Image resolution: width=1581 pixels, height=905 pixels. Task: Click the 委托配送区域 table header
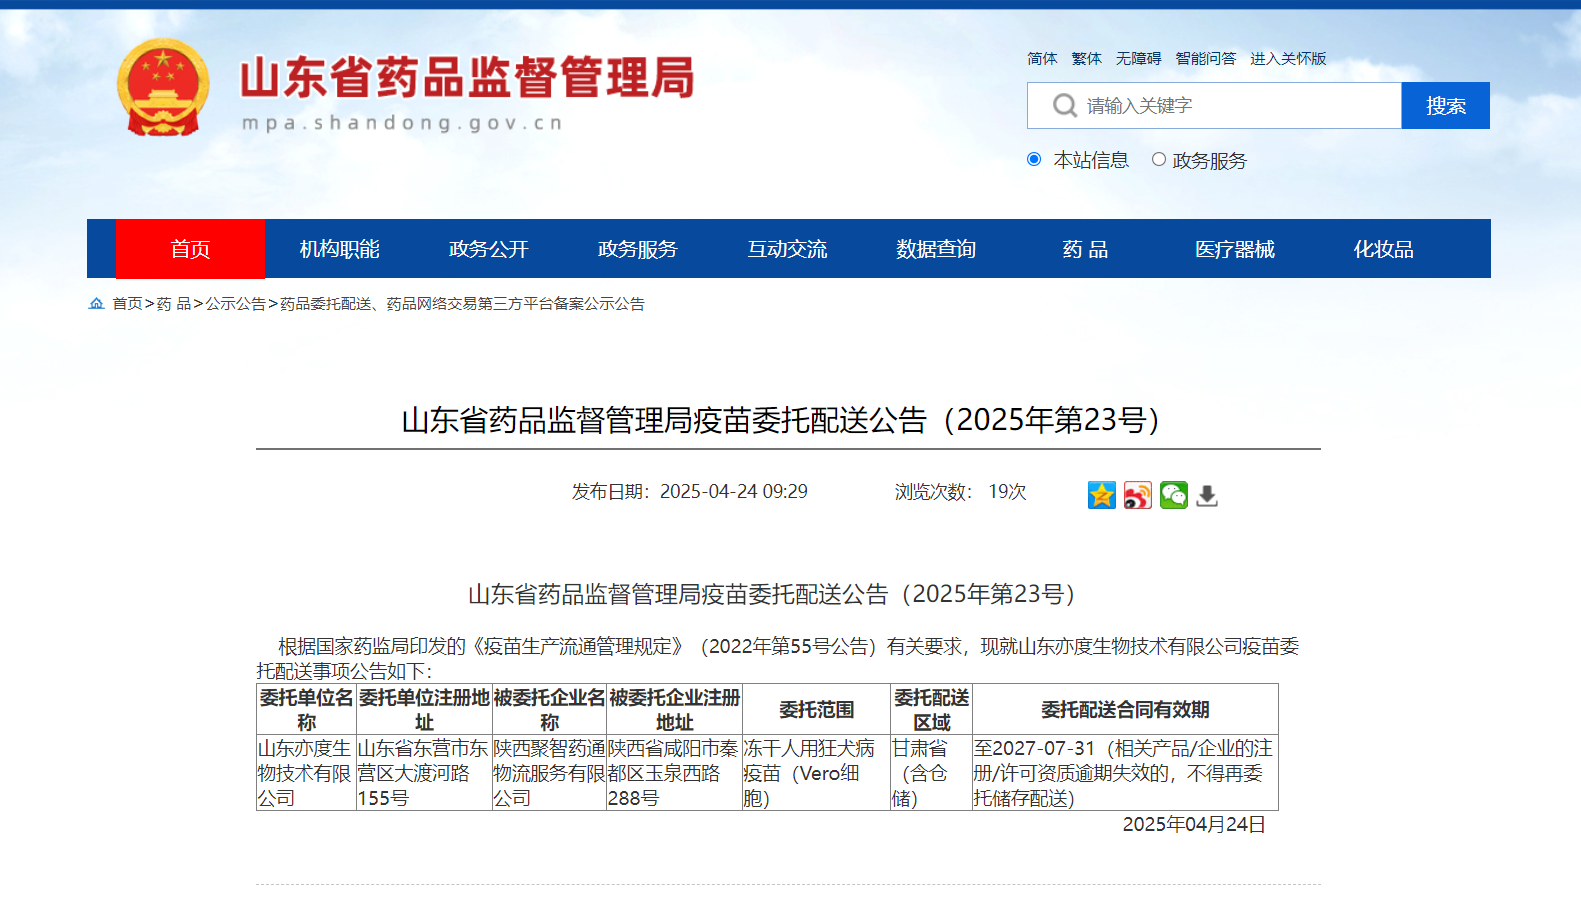click(x=931, y=710)
